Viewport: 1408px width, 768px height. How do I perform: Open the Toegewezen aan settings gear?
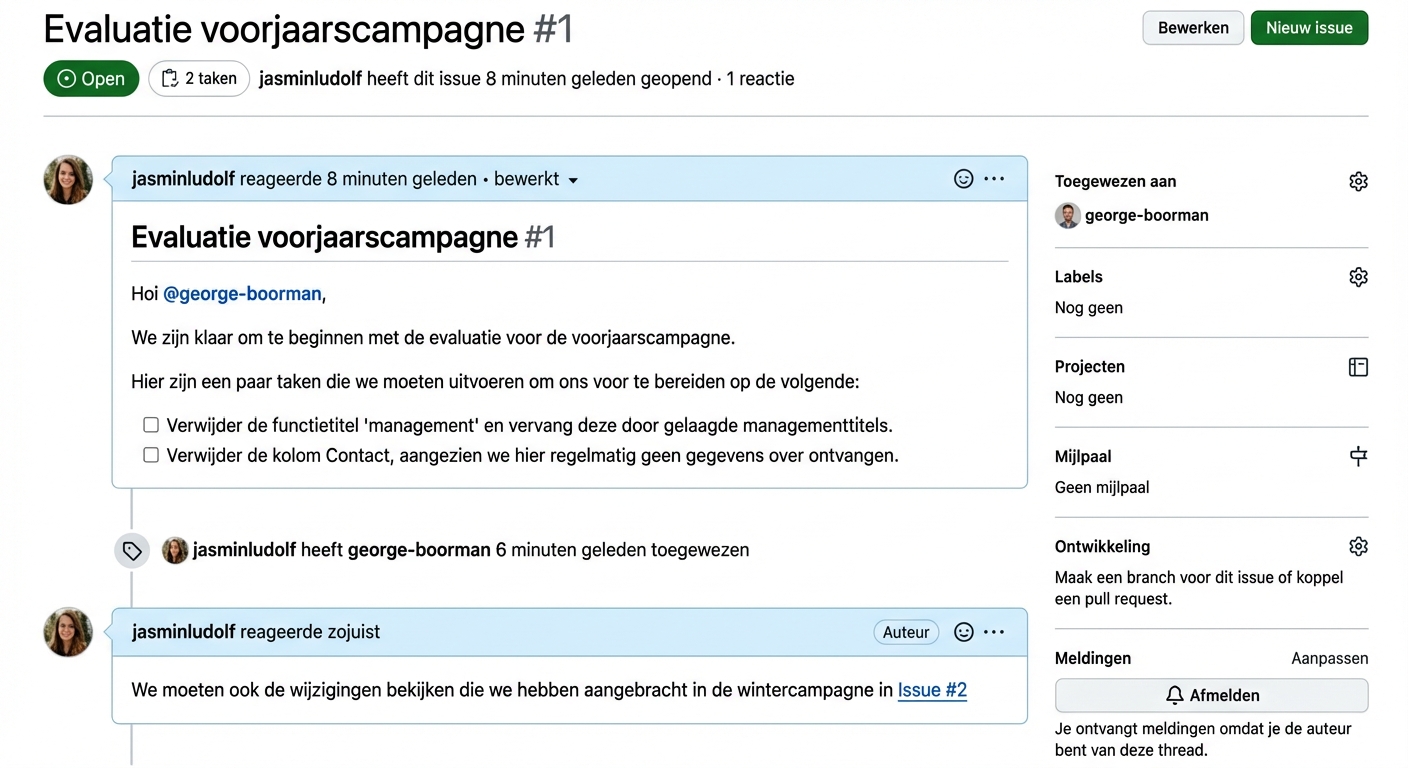tap(1358, 181)
